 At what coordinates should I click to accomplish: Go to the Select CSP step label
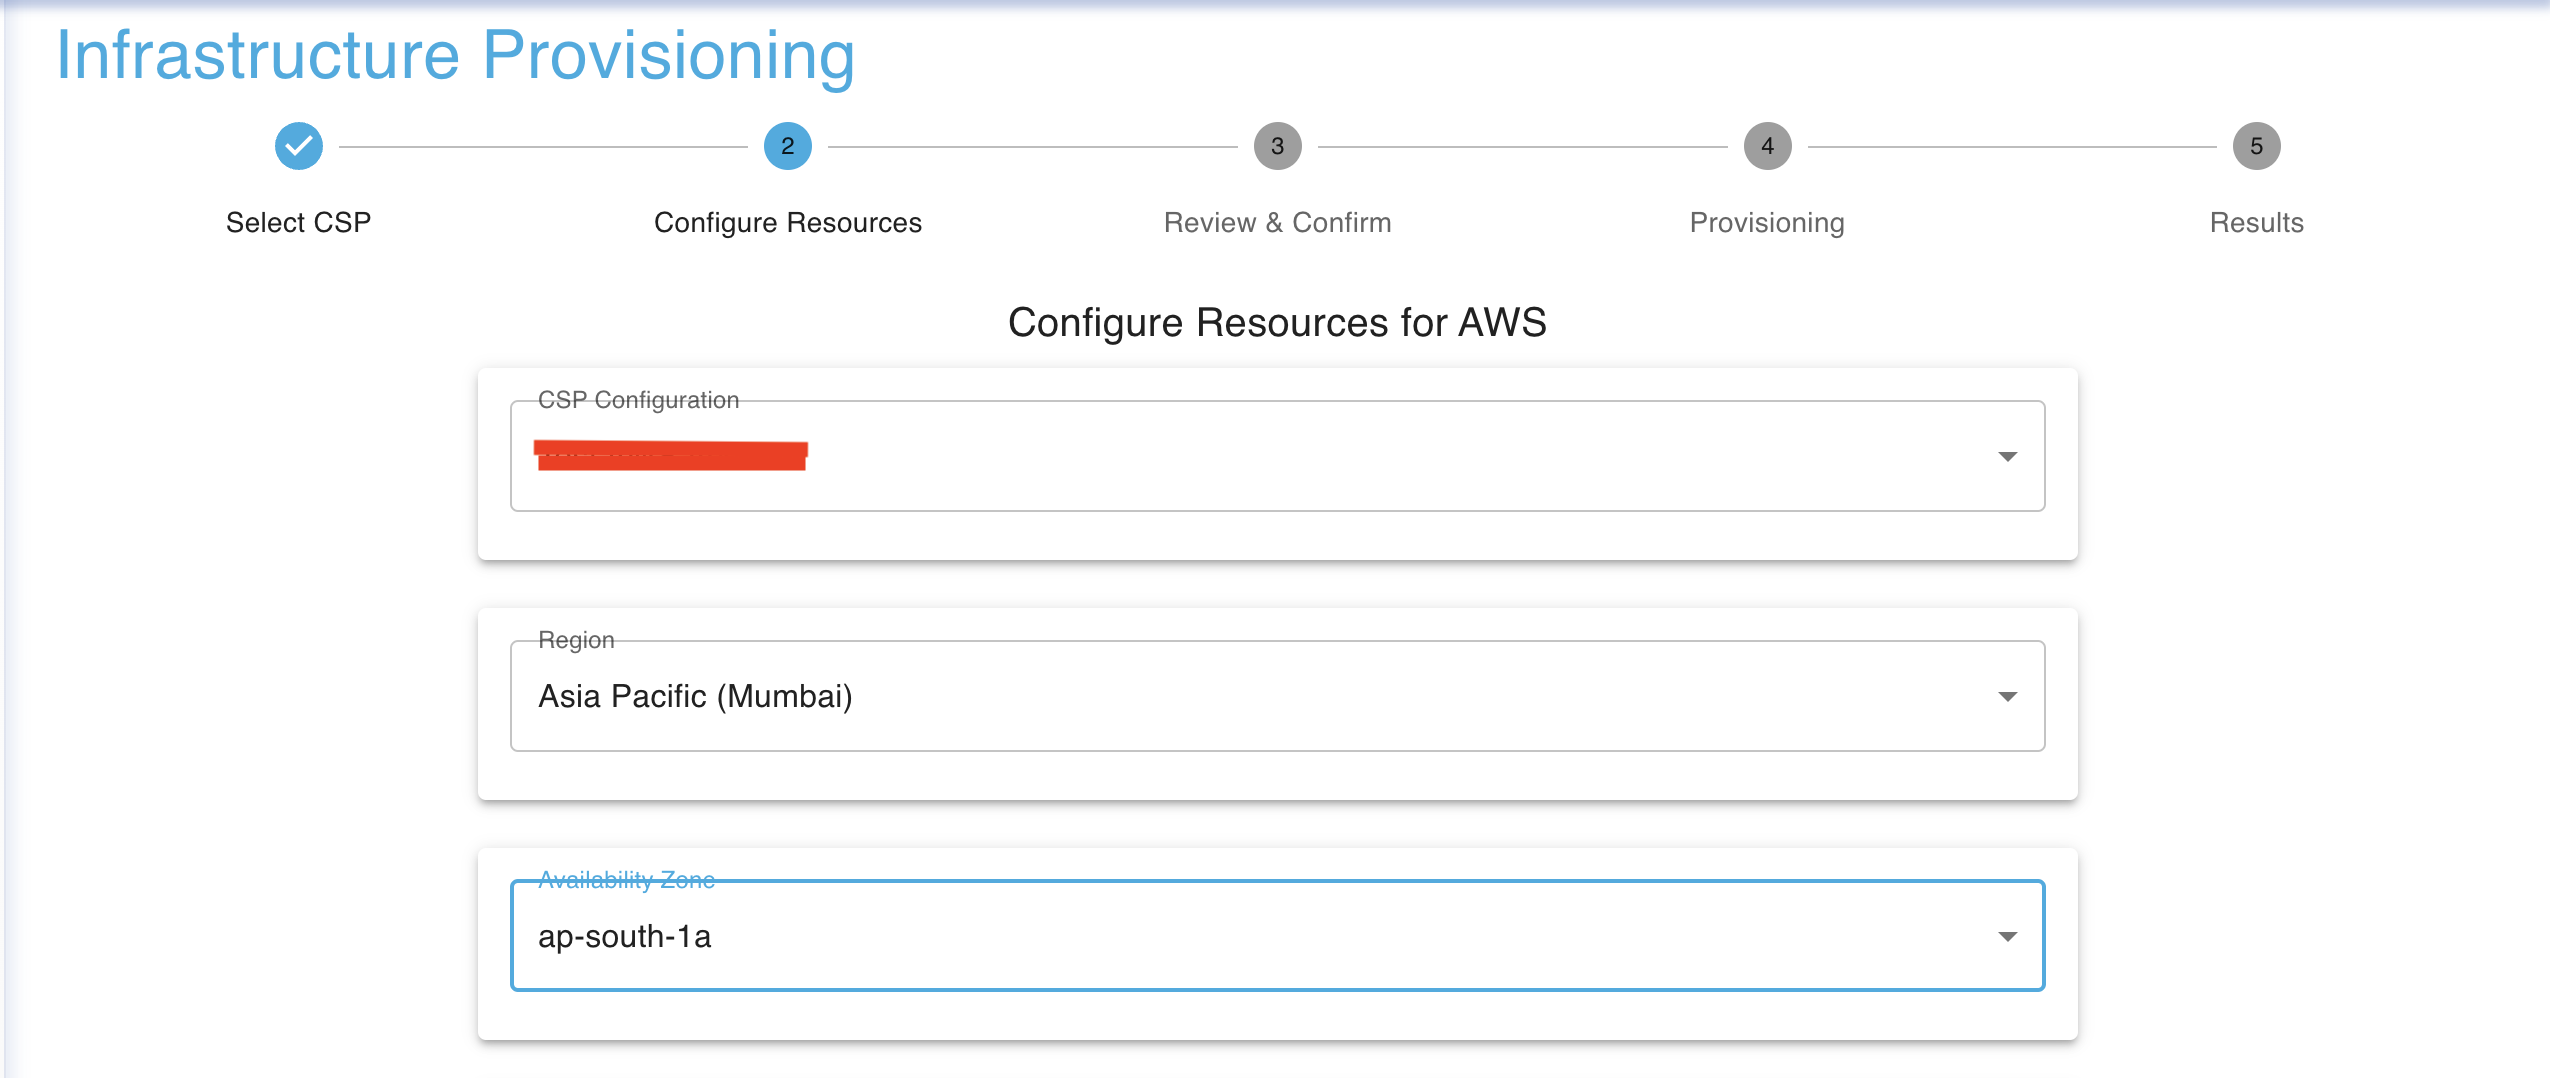pos(298,222)
